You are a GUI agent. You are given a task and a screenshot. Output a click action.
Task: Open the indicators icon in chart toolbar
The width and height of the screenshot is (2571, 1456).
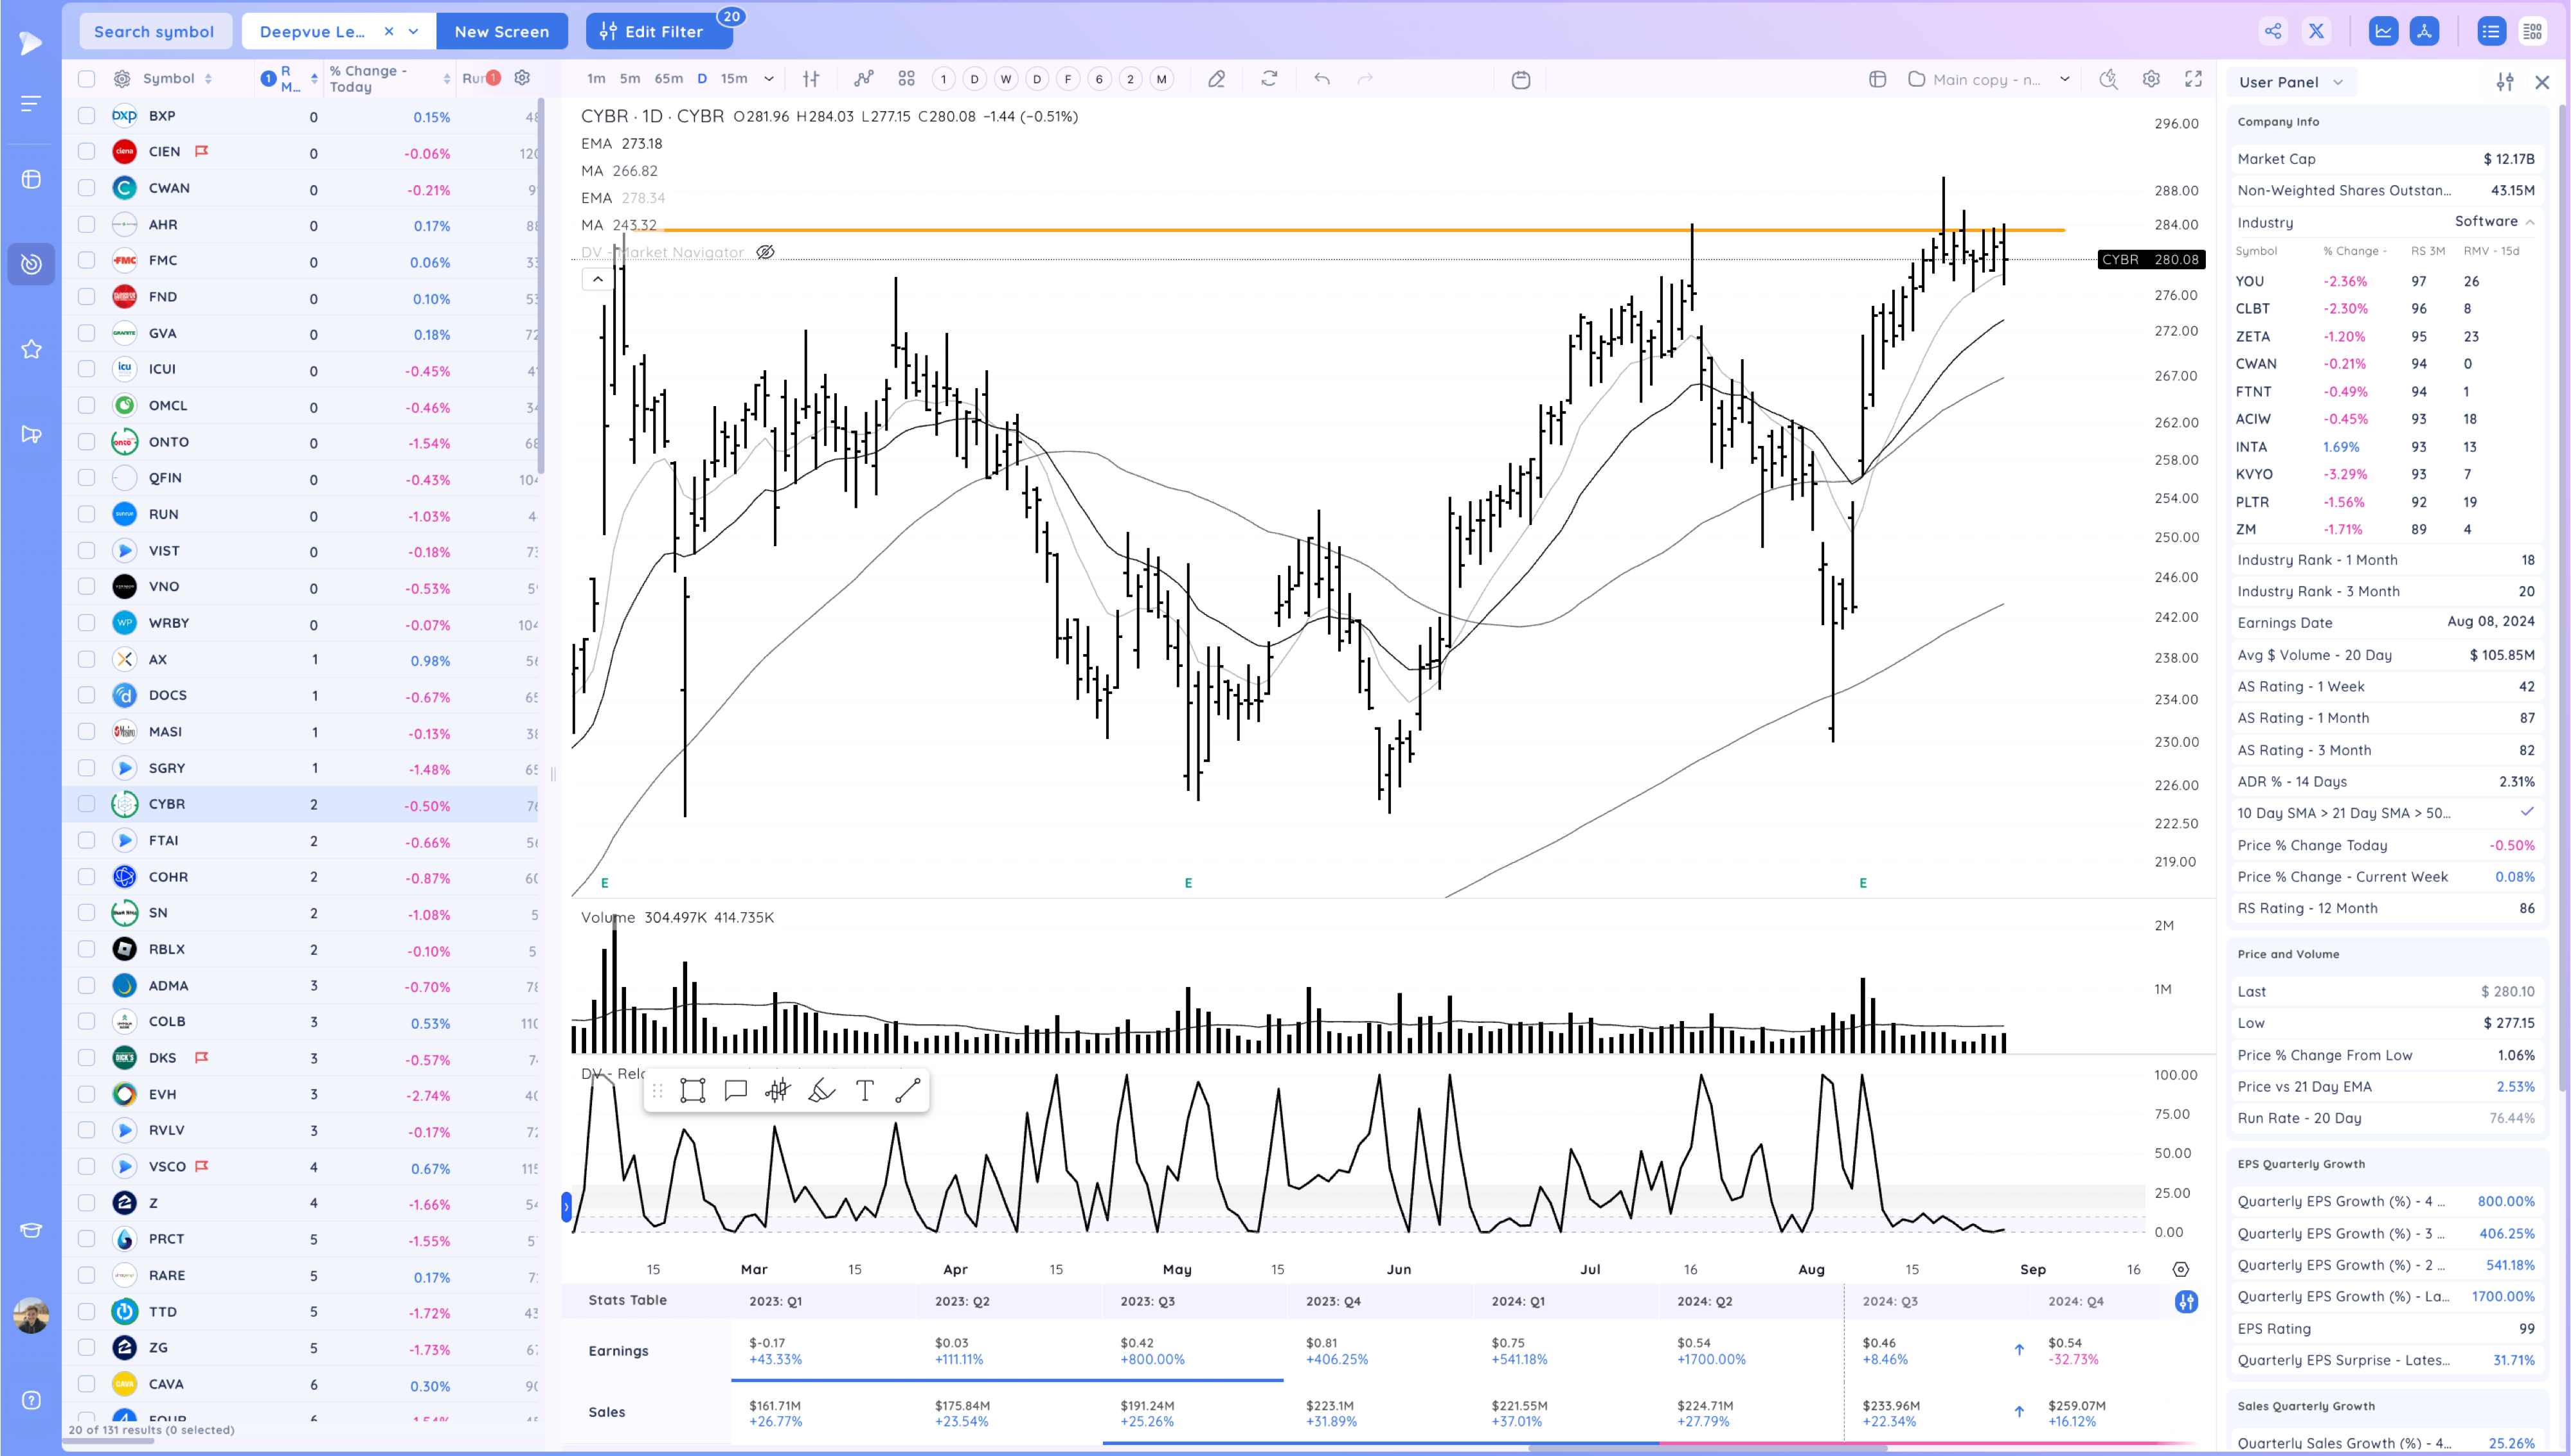click(x=864, y=79)
